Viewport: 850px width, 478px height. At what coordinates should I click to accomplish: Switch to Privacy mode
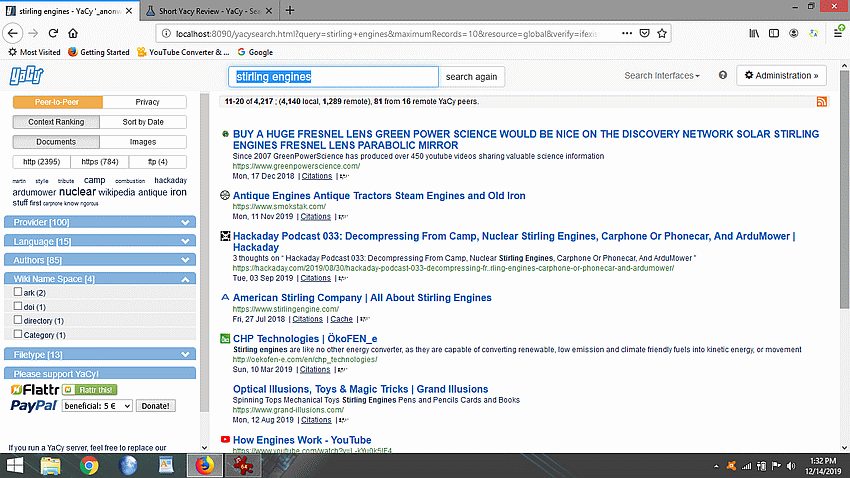tap(145, 102)
